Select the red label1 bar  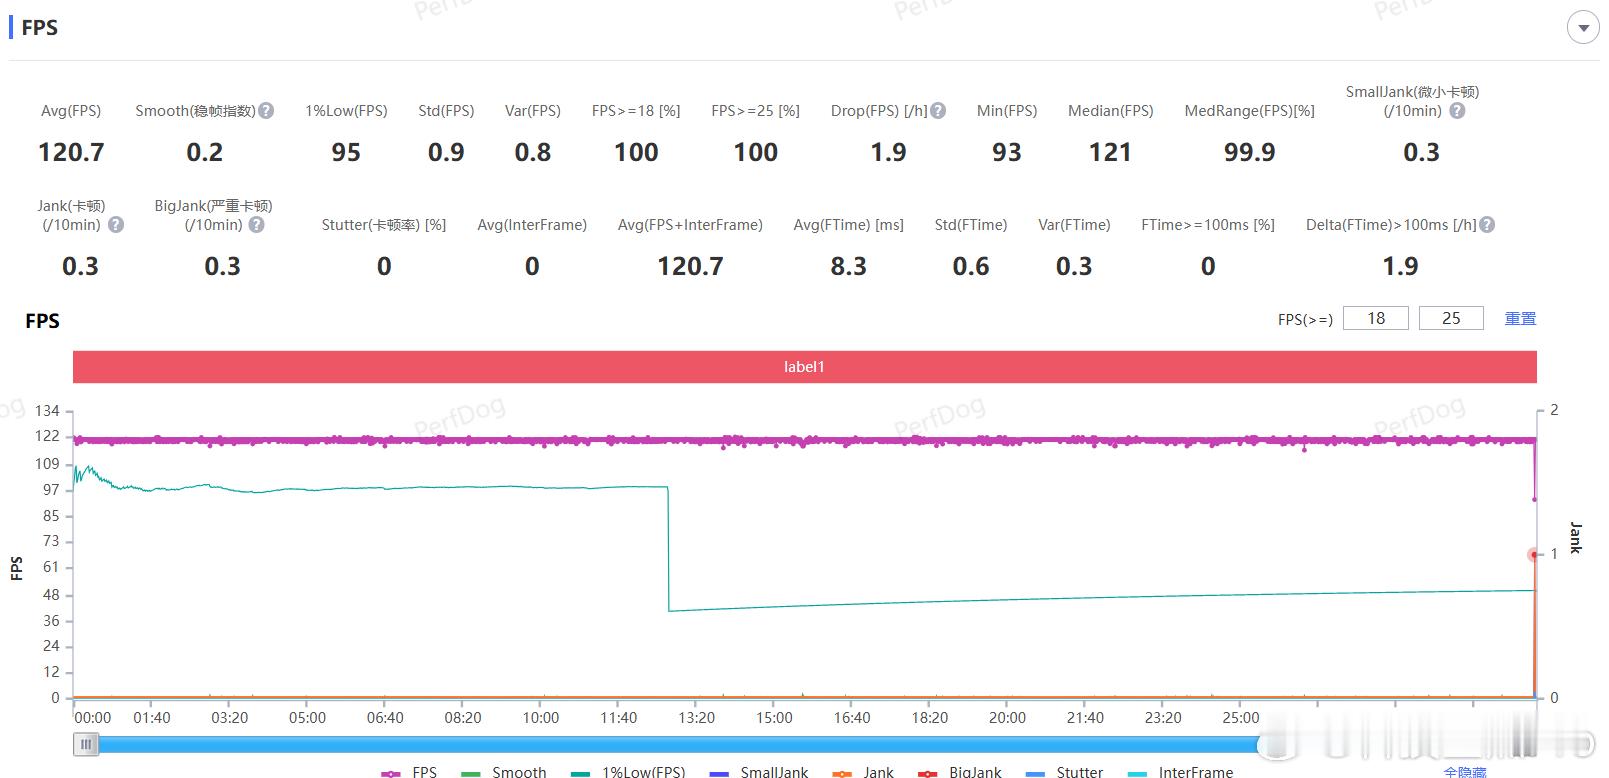click(x=804, y=367)
